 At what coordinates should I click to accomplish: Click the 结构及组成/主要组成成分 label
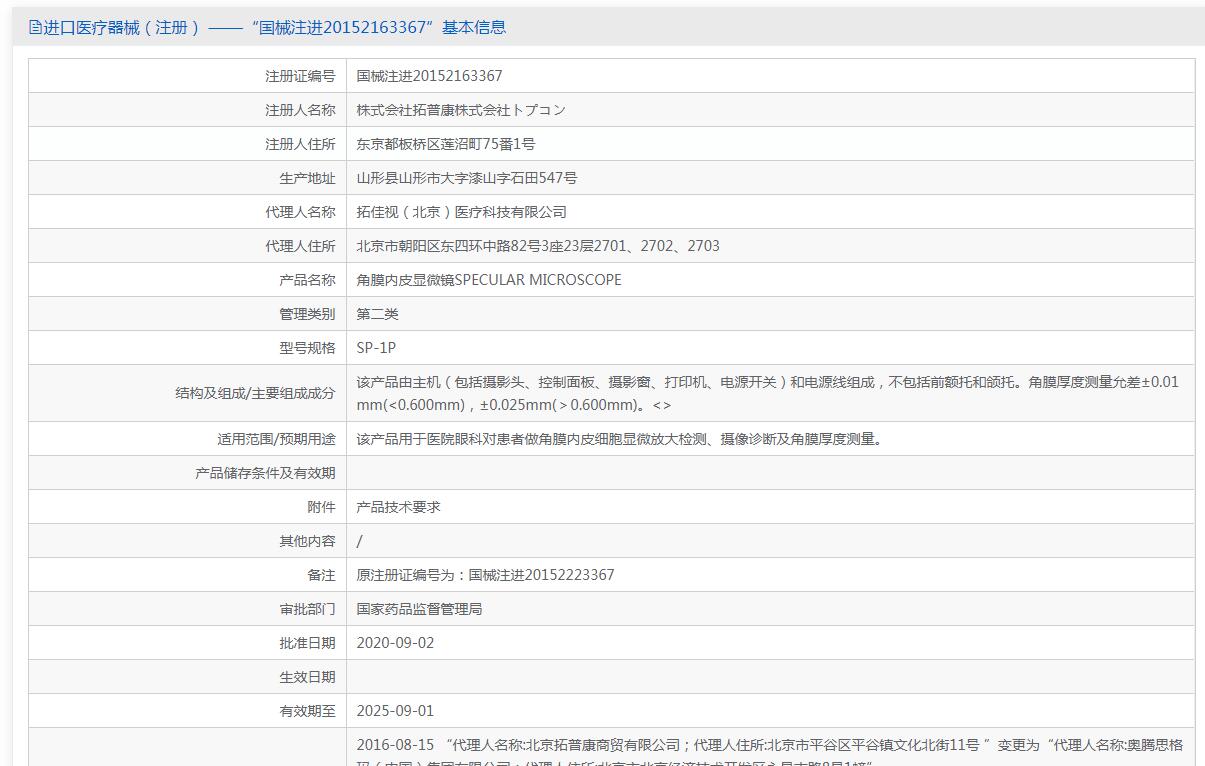(x=255, y=393)
